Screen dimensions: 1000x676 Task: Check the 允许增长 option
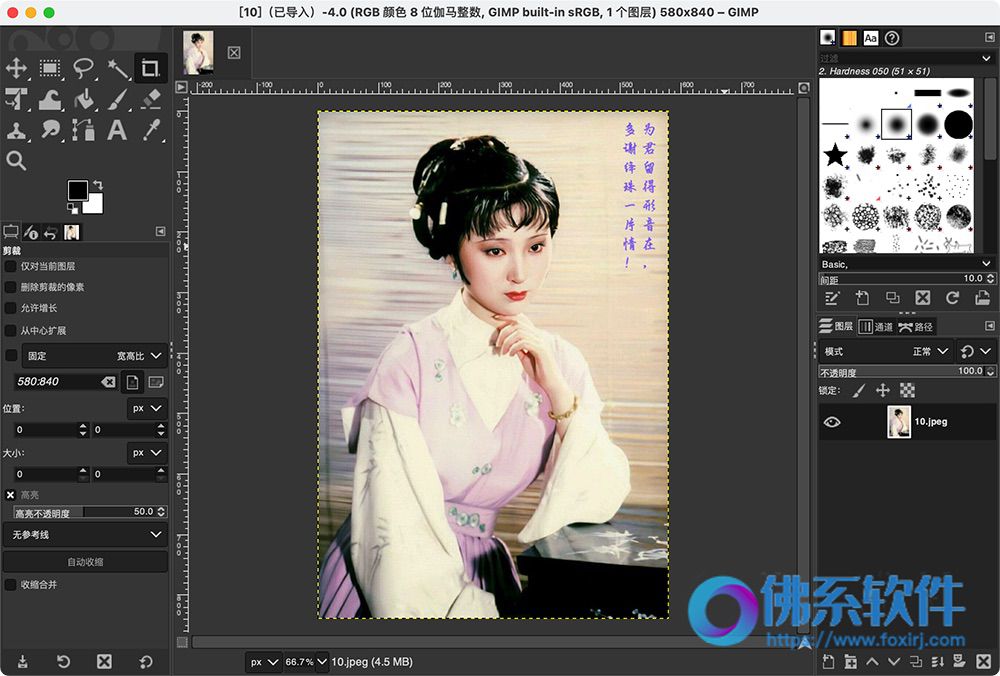coord(10,308)
